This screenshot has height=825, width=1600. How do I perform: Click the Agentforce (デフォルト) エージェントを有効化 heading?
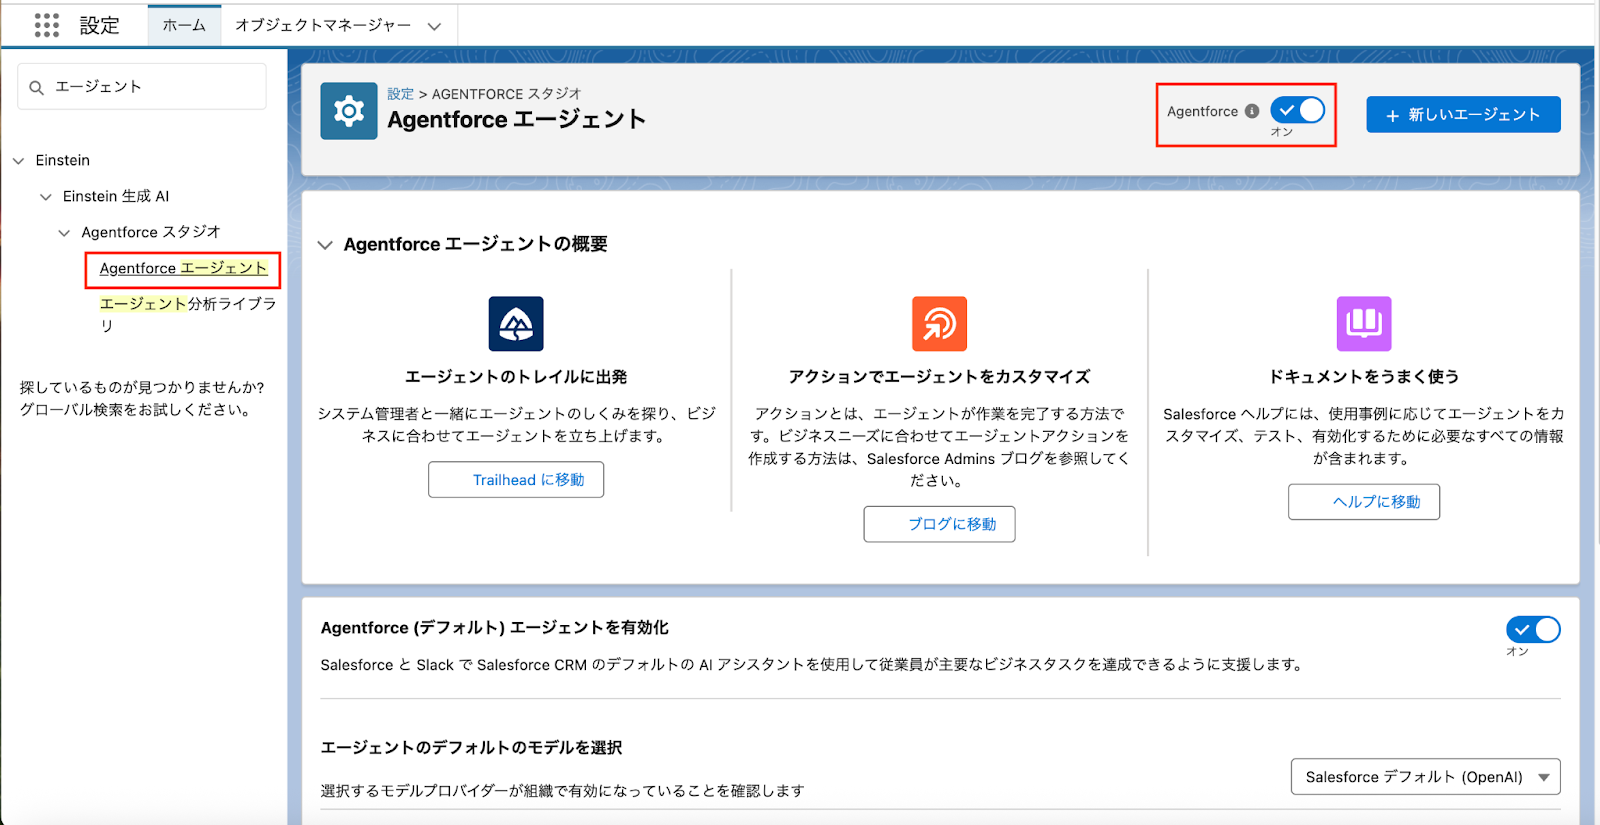click(x=494, y=628)
